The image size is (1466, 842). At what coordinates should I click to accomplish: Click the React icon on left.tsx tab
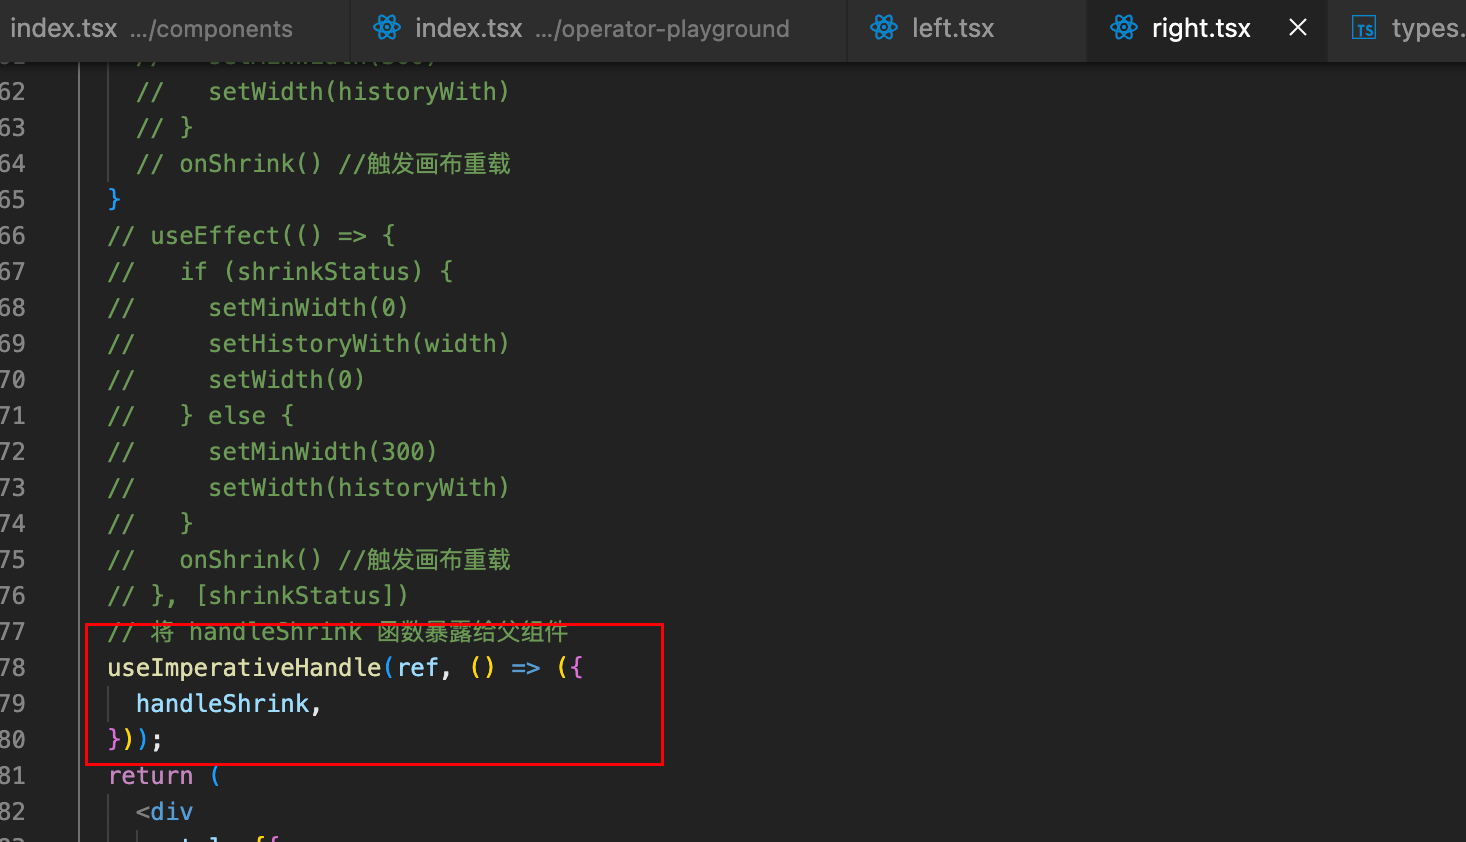click(884, 28)
